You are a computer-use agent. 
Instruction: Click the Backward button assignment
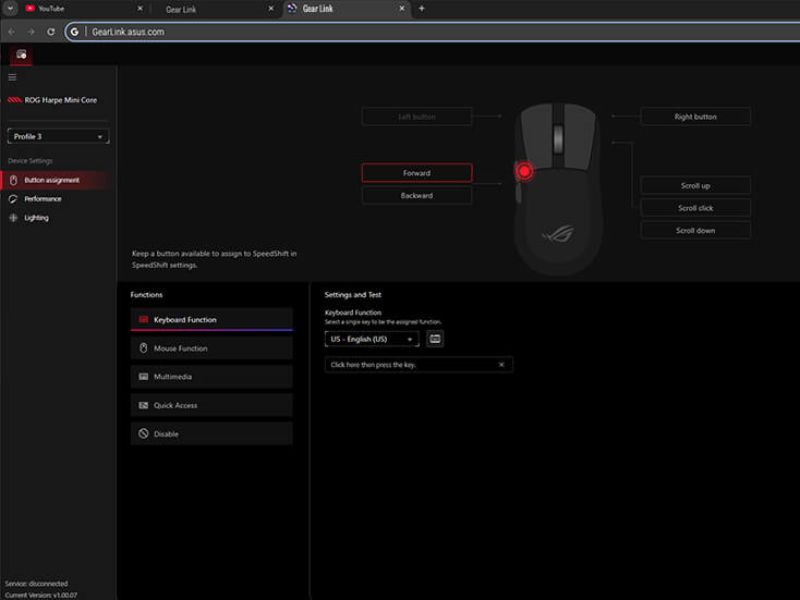(x=417, y=194)
